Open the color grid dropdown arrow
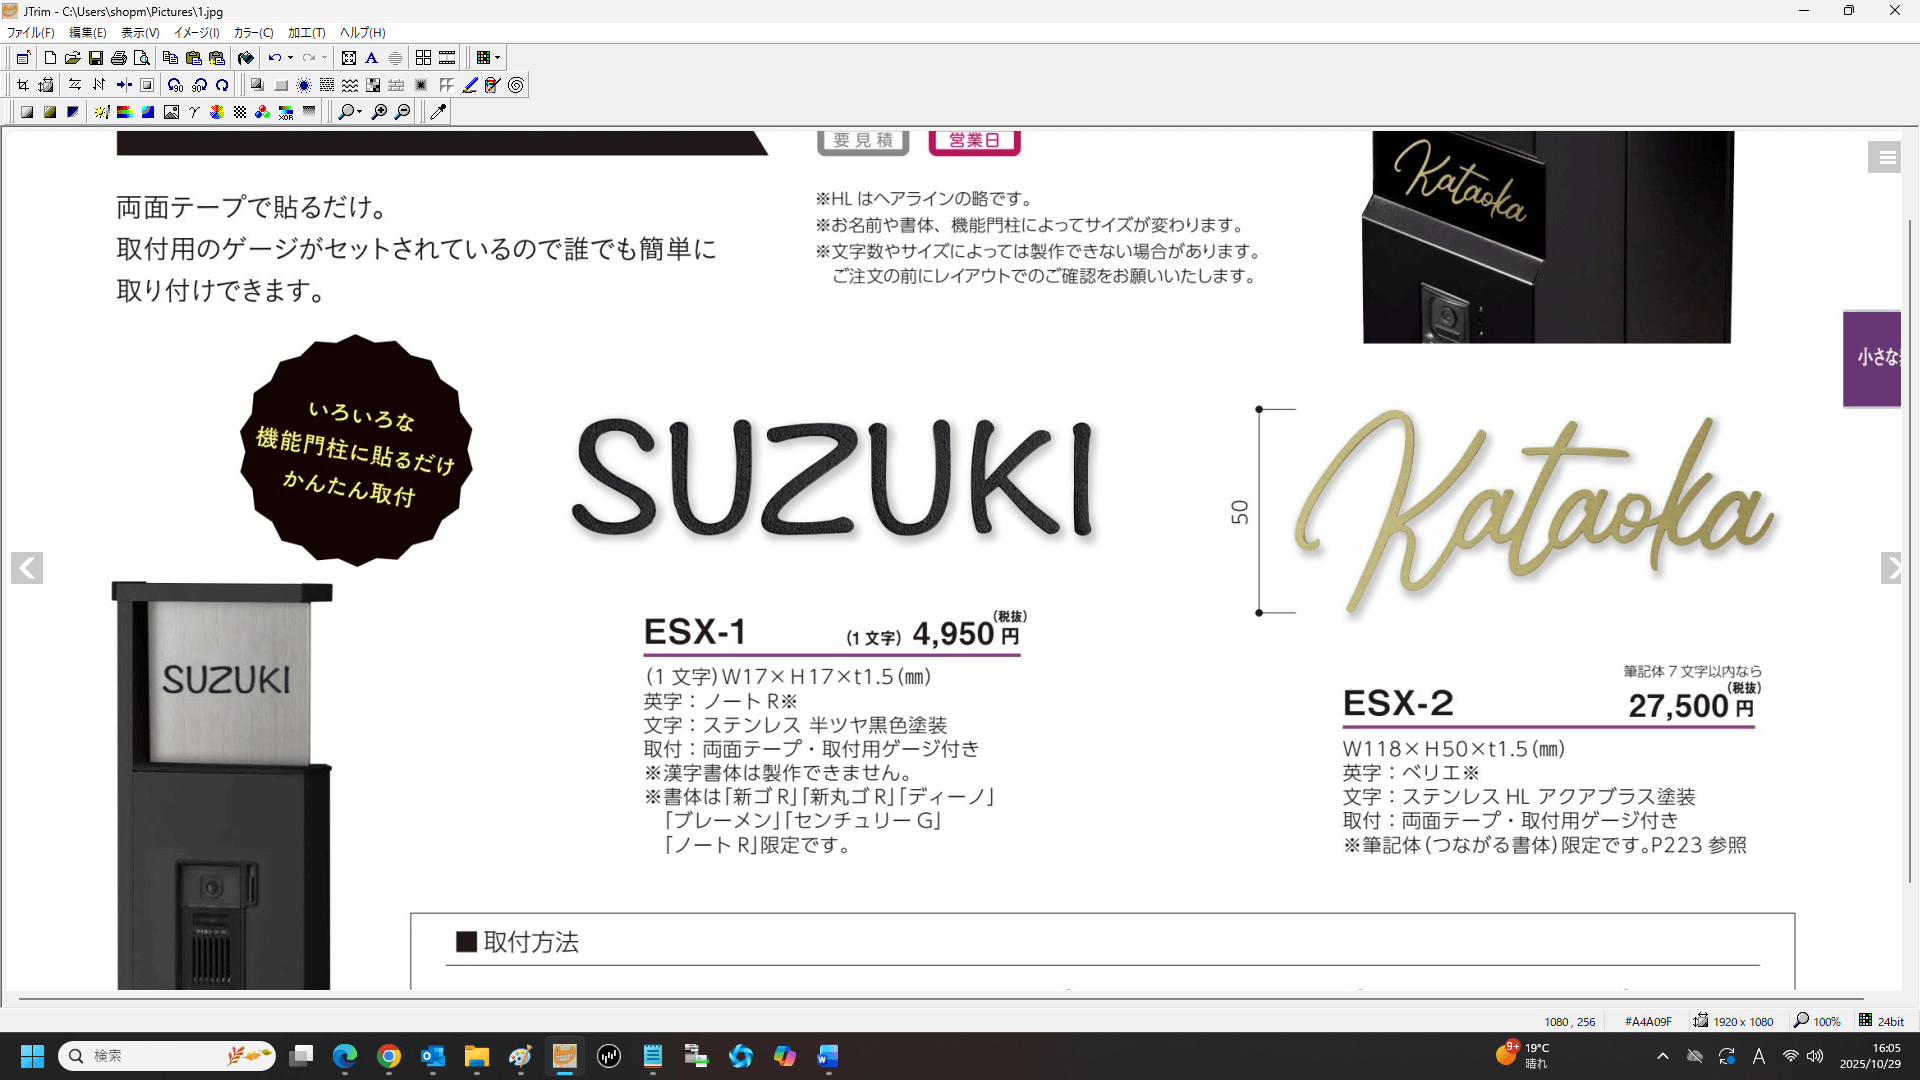The image size is (1920, 1080). coord(497,58)
